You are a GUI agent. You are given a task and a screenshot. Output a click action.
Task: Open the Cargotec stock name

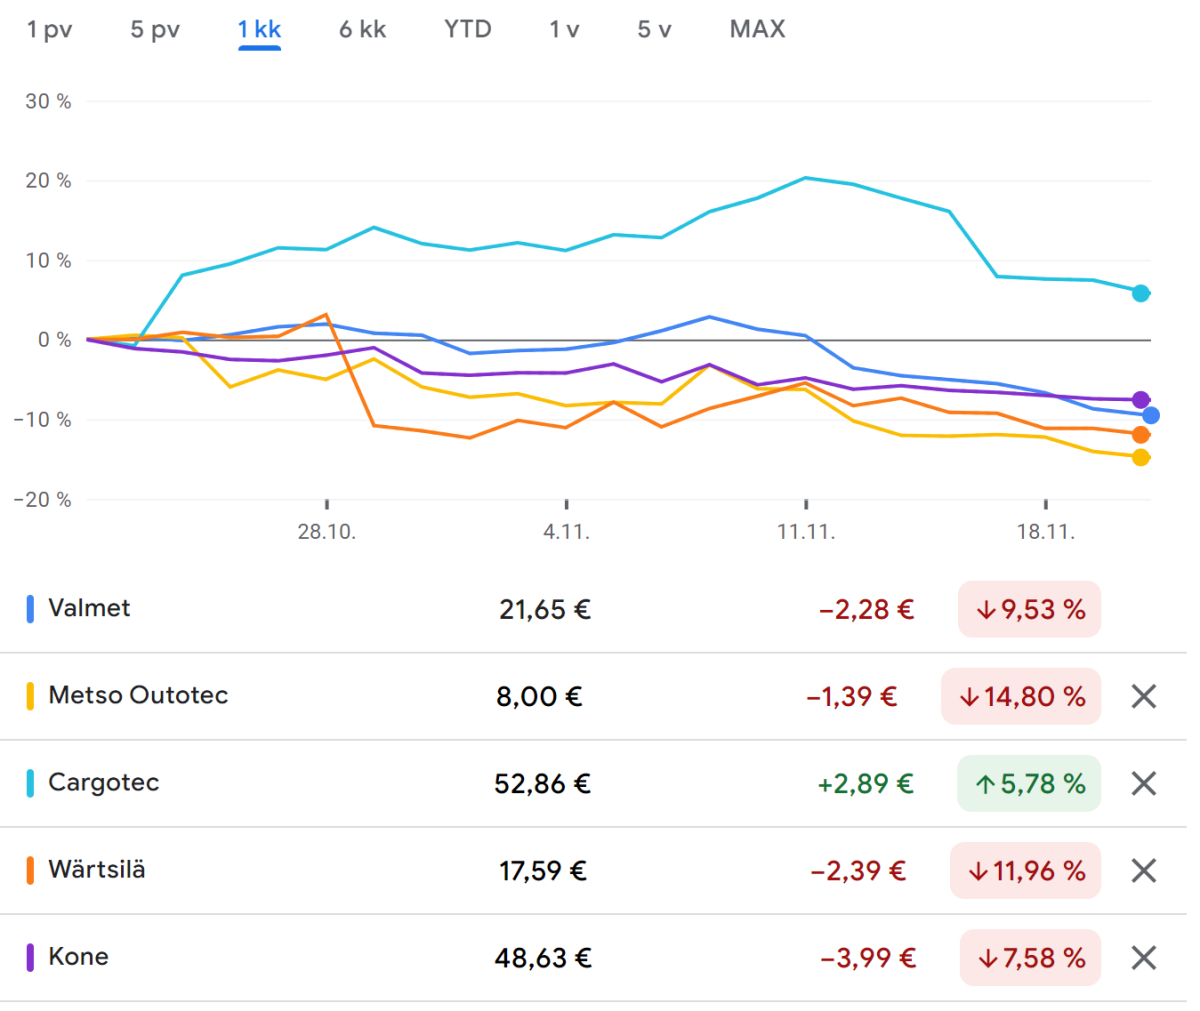point(104,782)
